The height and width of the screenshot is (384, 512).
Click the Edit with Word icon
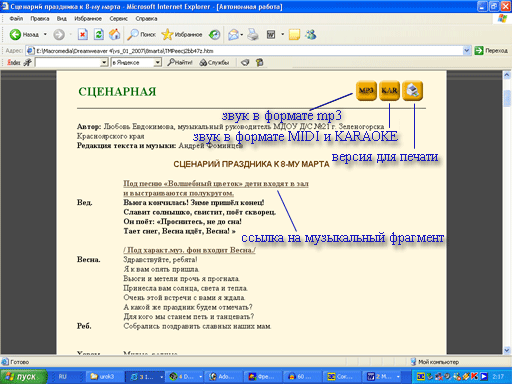click(x=271, y=34)
